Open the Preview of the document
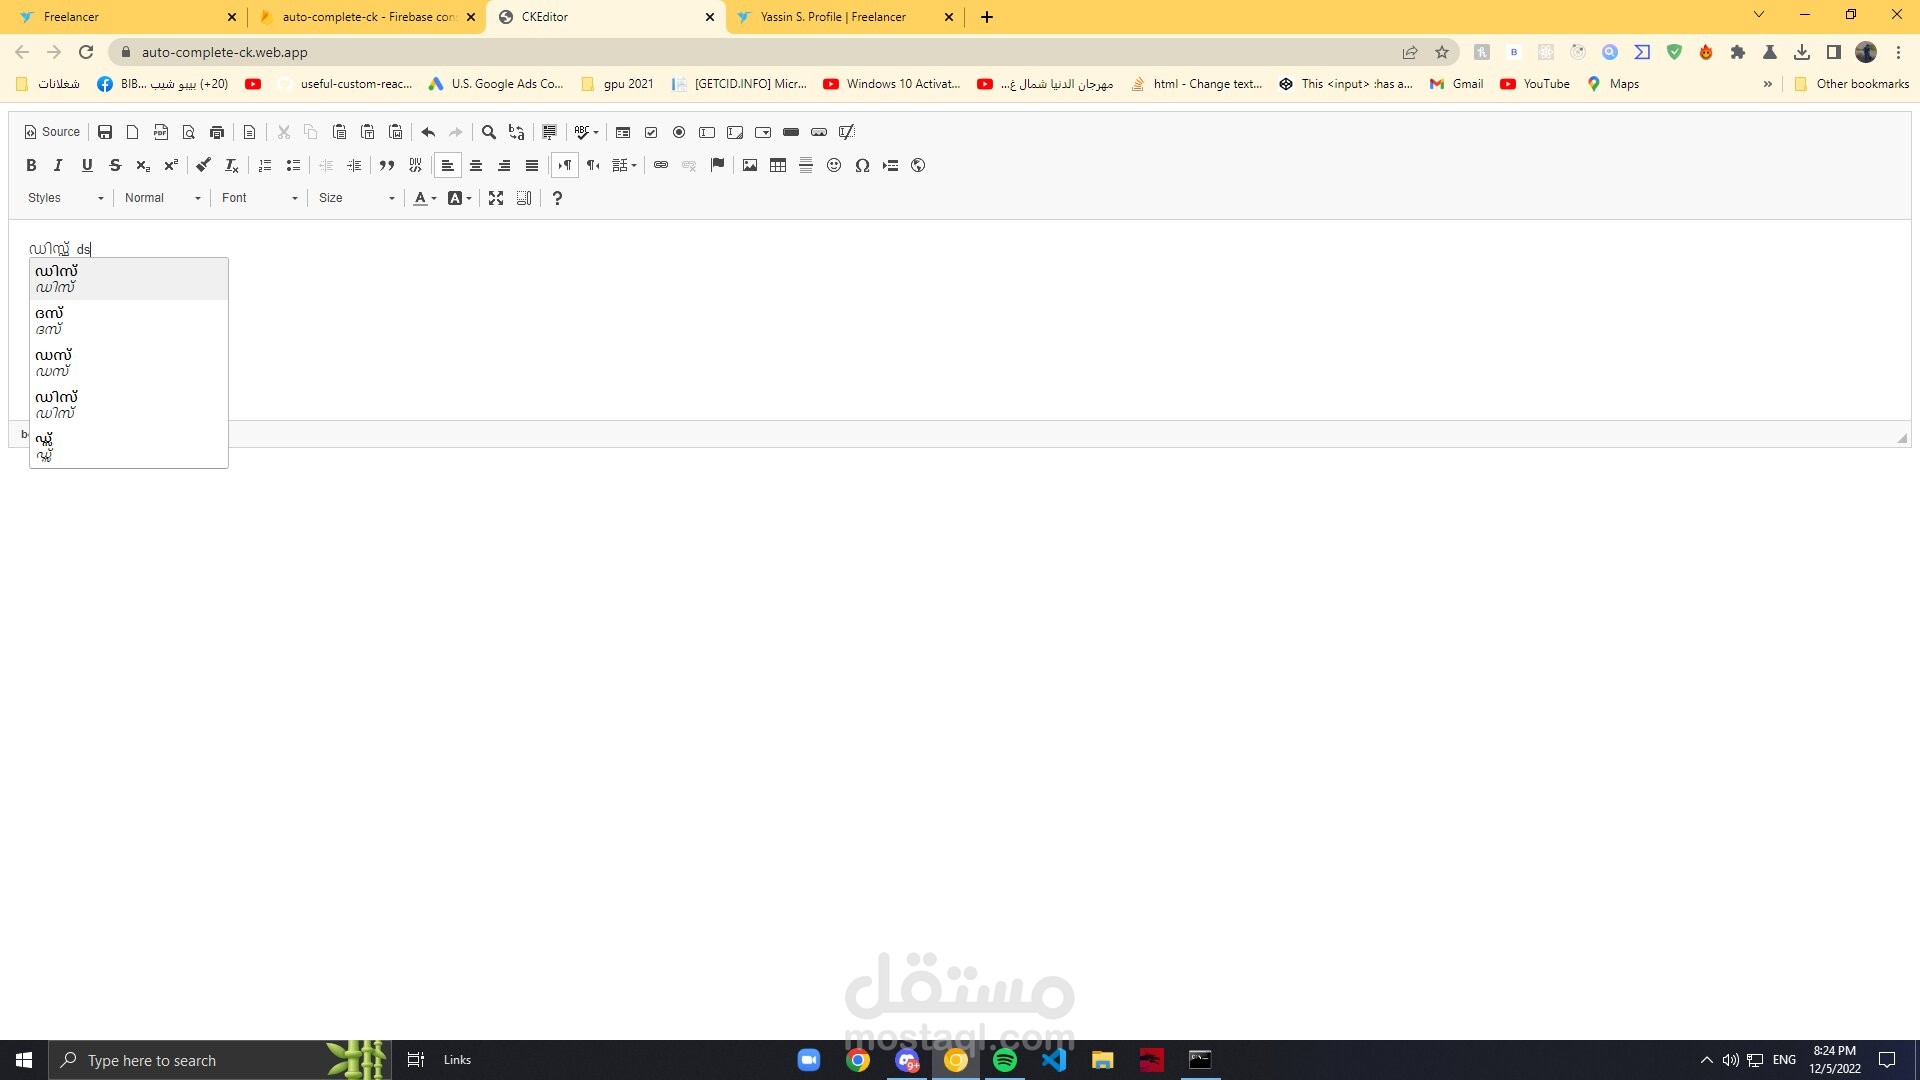 (x=188, y=132)
